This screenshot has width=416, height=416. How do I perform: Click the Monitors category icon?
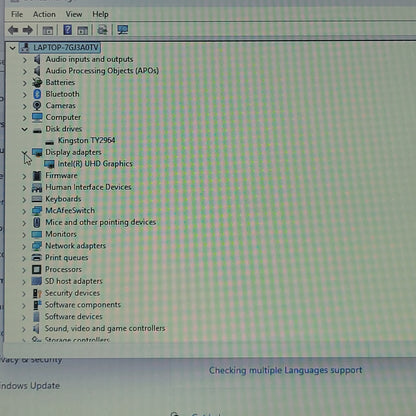tap(37, 234)
